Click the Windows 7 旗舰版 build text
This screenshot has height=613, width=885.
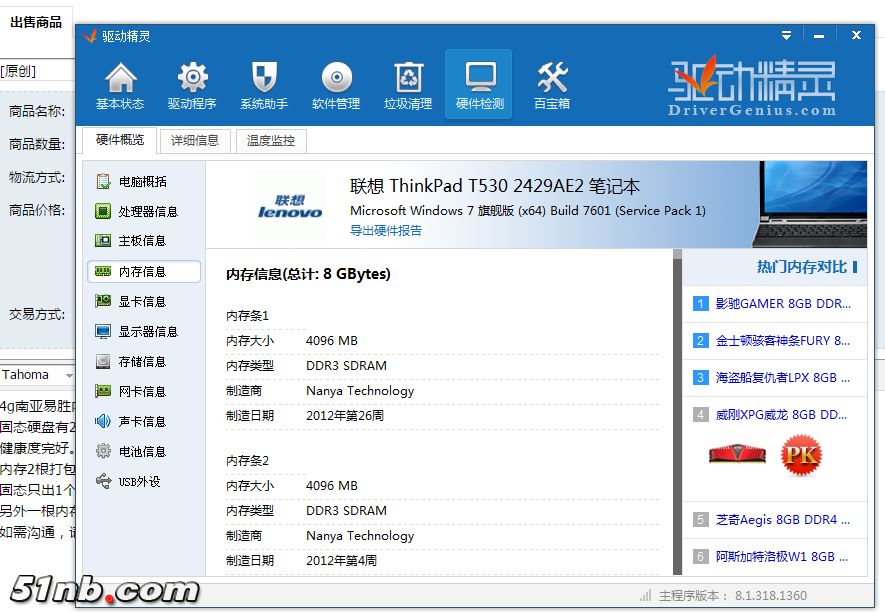pos(528,211)
